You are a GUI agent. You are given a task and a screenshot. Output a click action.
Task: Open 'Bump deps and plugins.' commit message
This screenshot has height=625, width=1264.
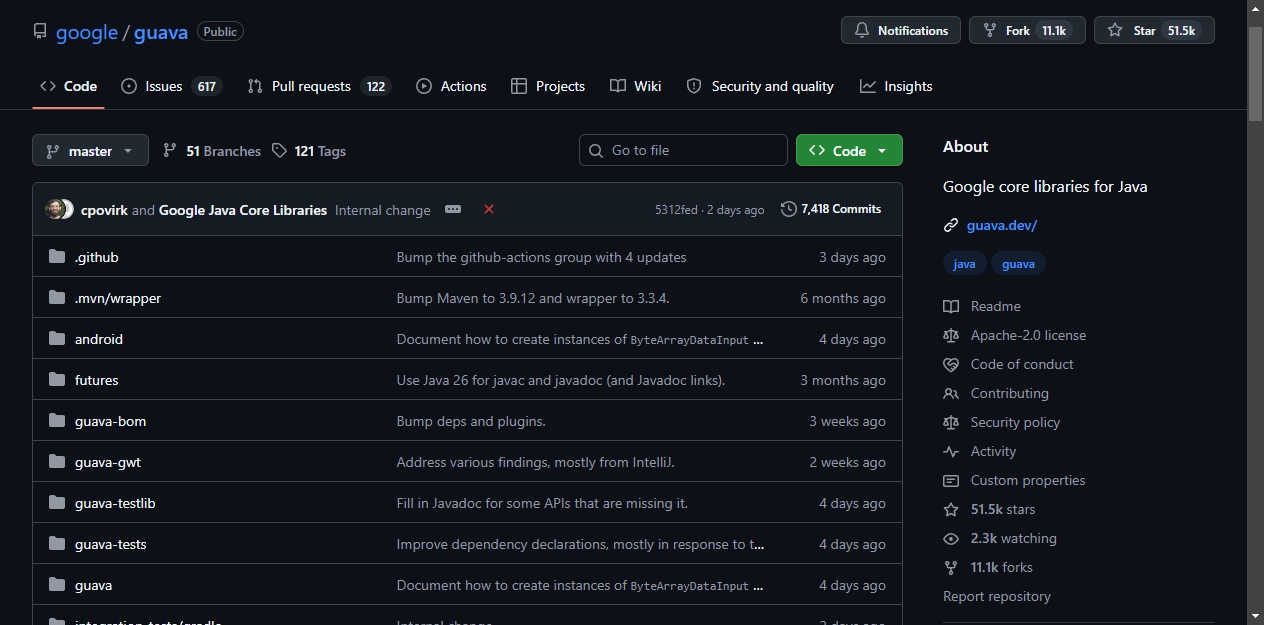tap(471, 421)
